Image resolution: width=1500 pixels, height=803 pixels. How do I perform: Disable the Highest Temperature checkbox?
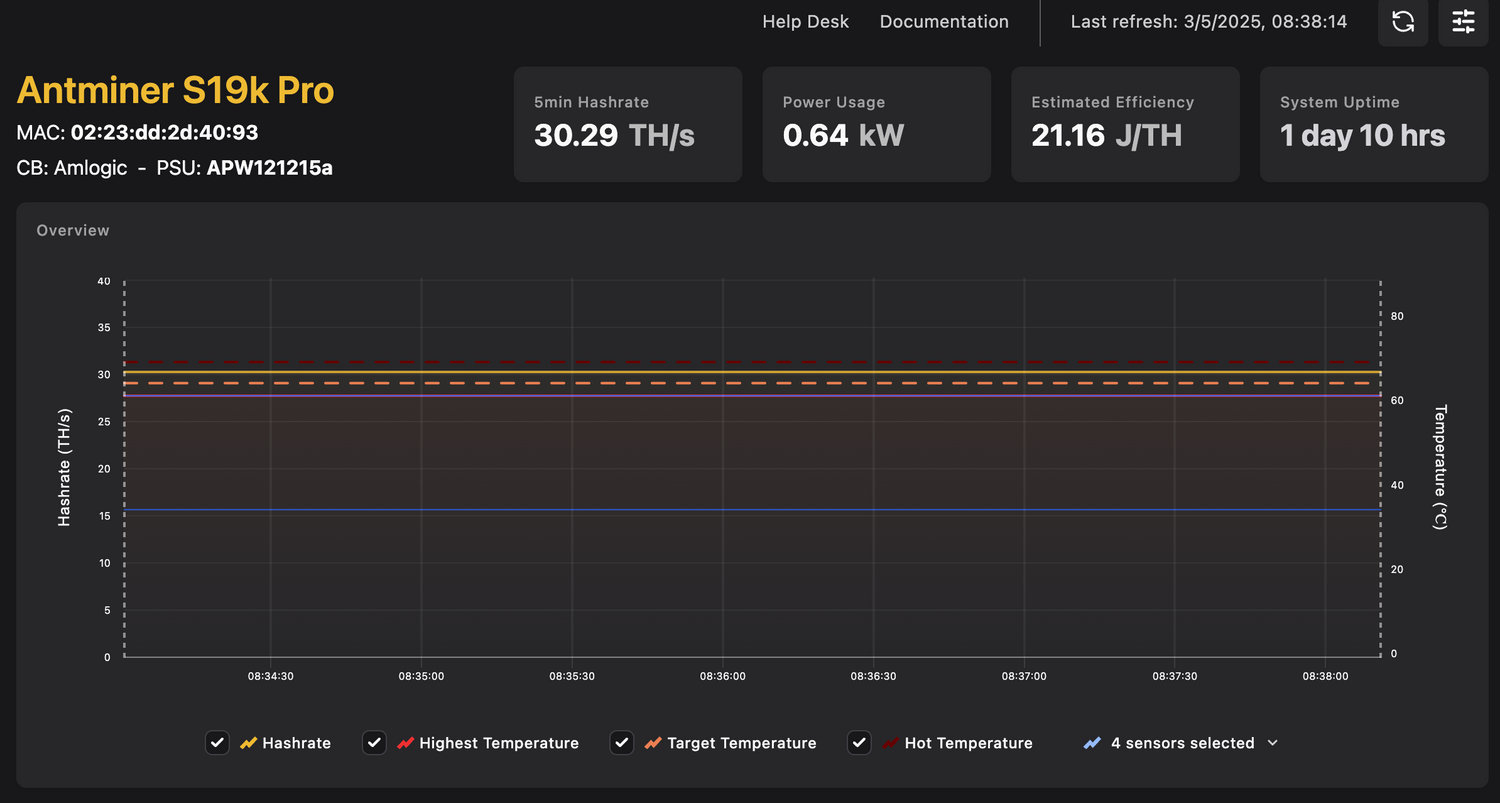tap(374, 743)
